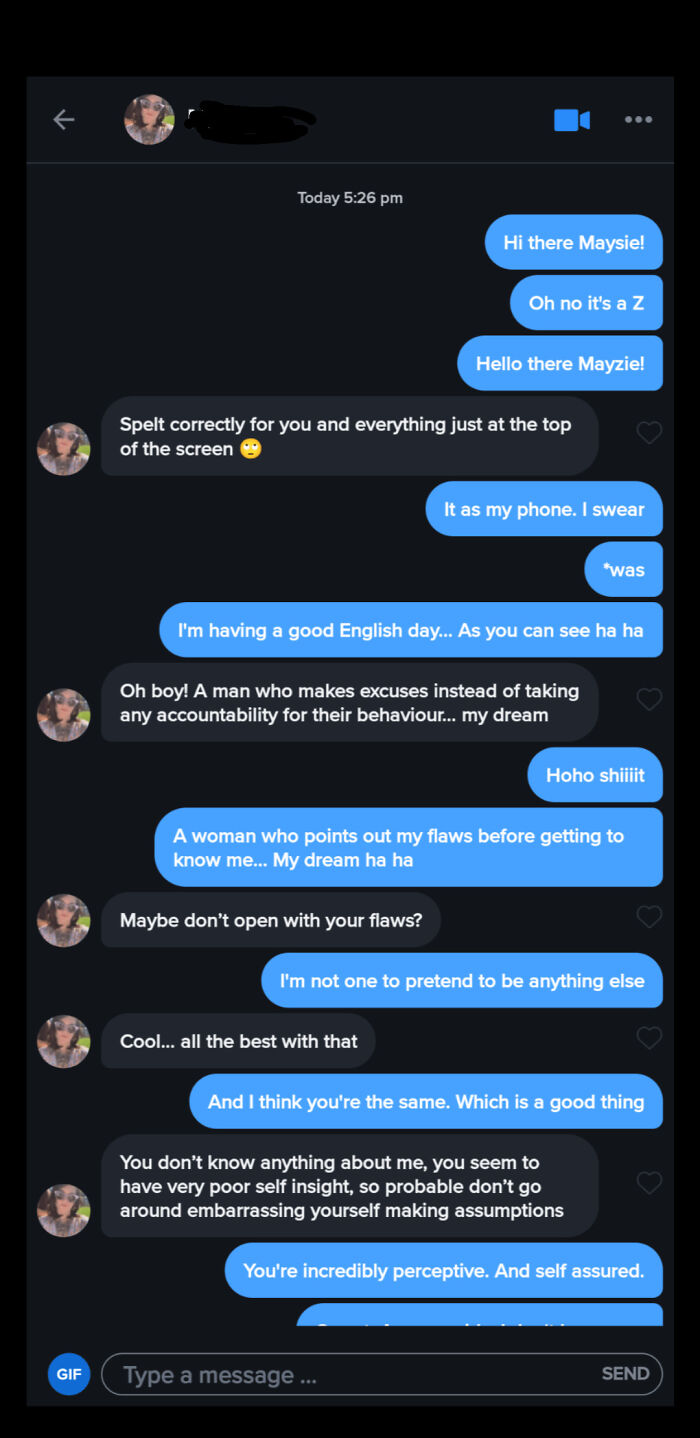Like the 'Oh boy! A man who makes excuses' message
The height and width of the screenshot is (1438, 700).
[649, 699]
